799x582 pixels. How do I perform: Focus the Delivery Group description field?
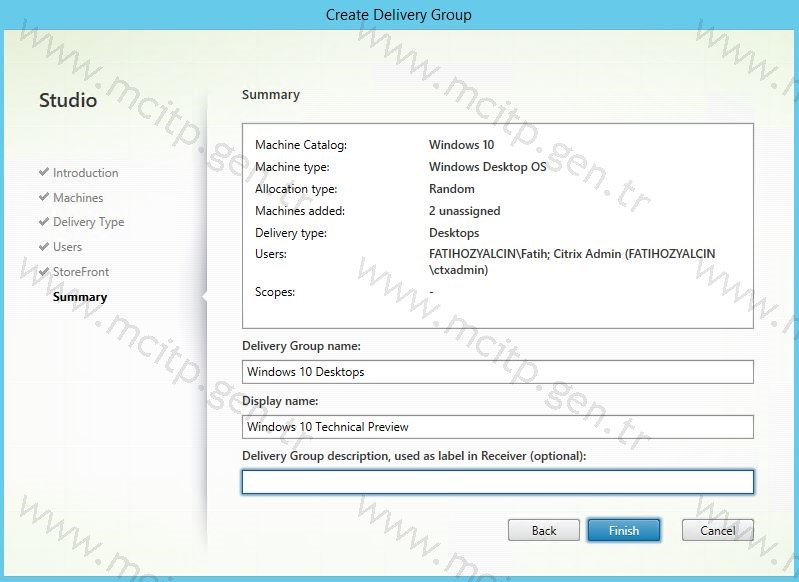(x=498, y=482)
